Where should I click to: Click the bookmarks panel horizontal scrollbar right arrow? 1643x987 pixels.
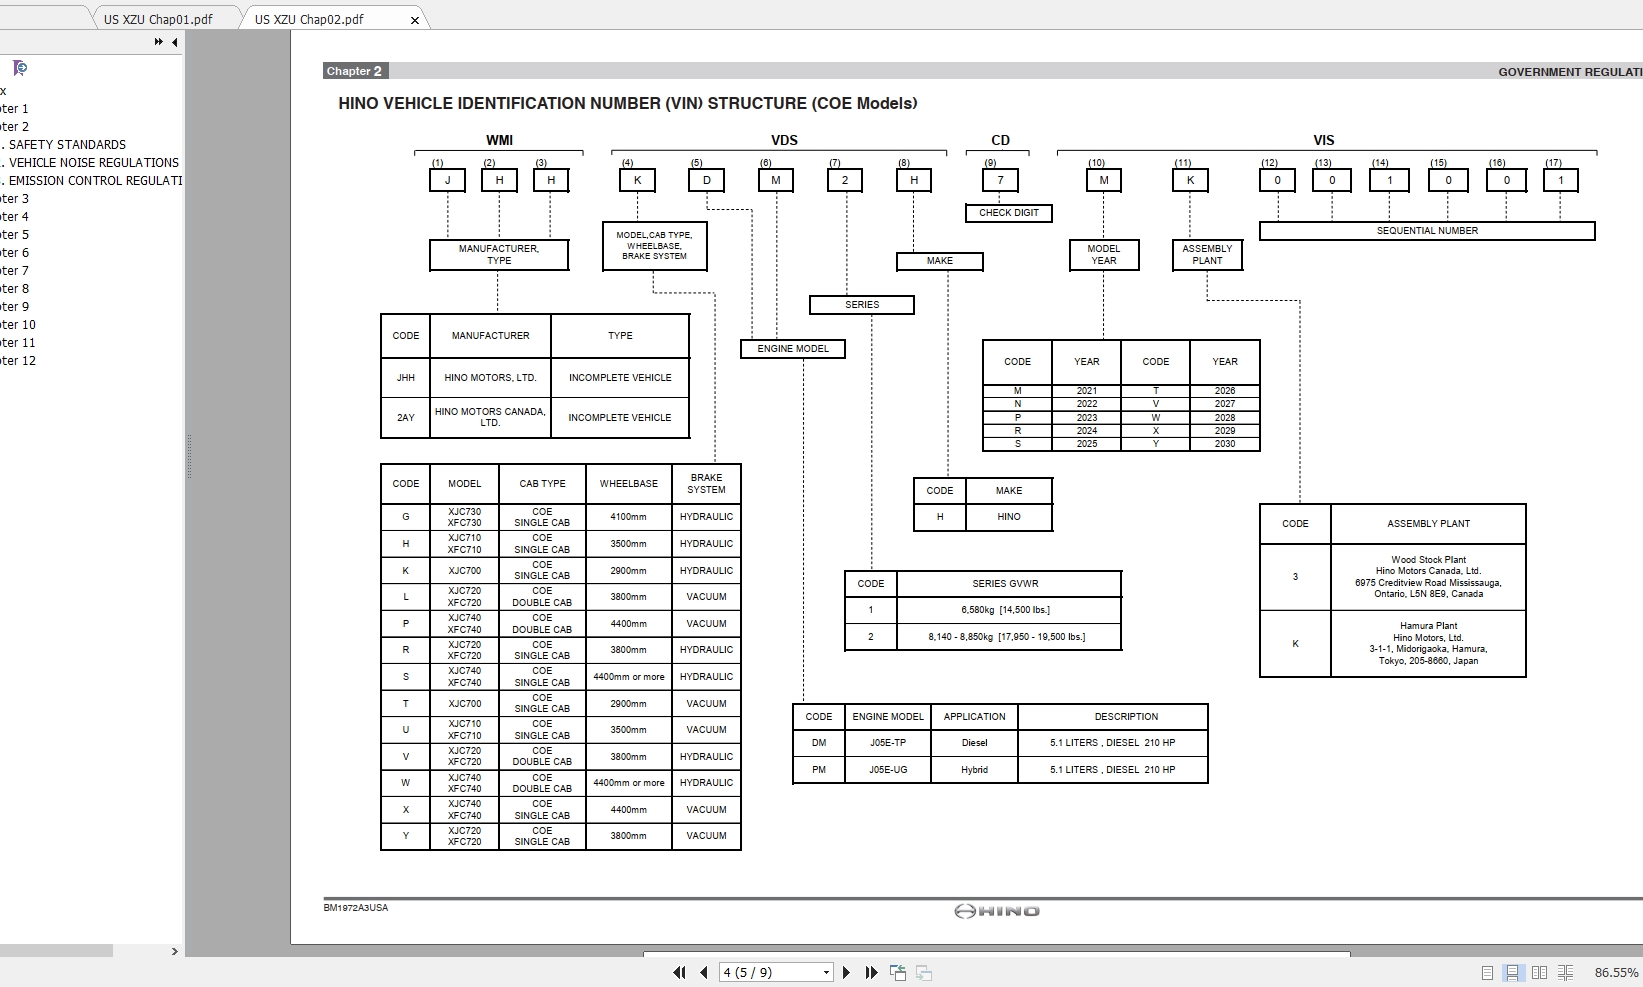(175, 951)
